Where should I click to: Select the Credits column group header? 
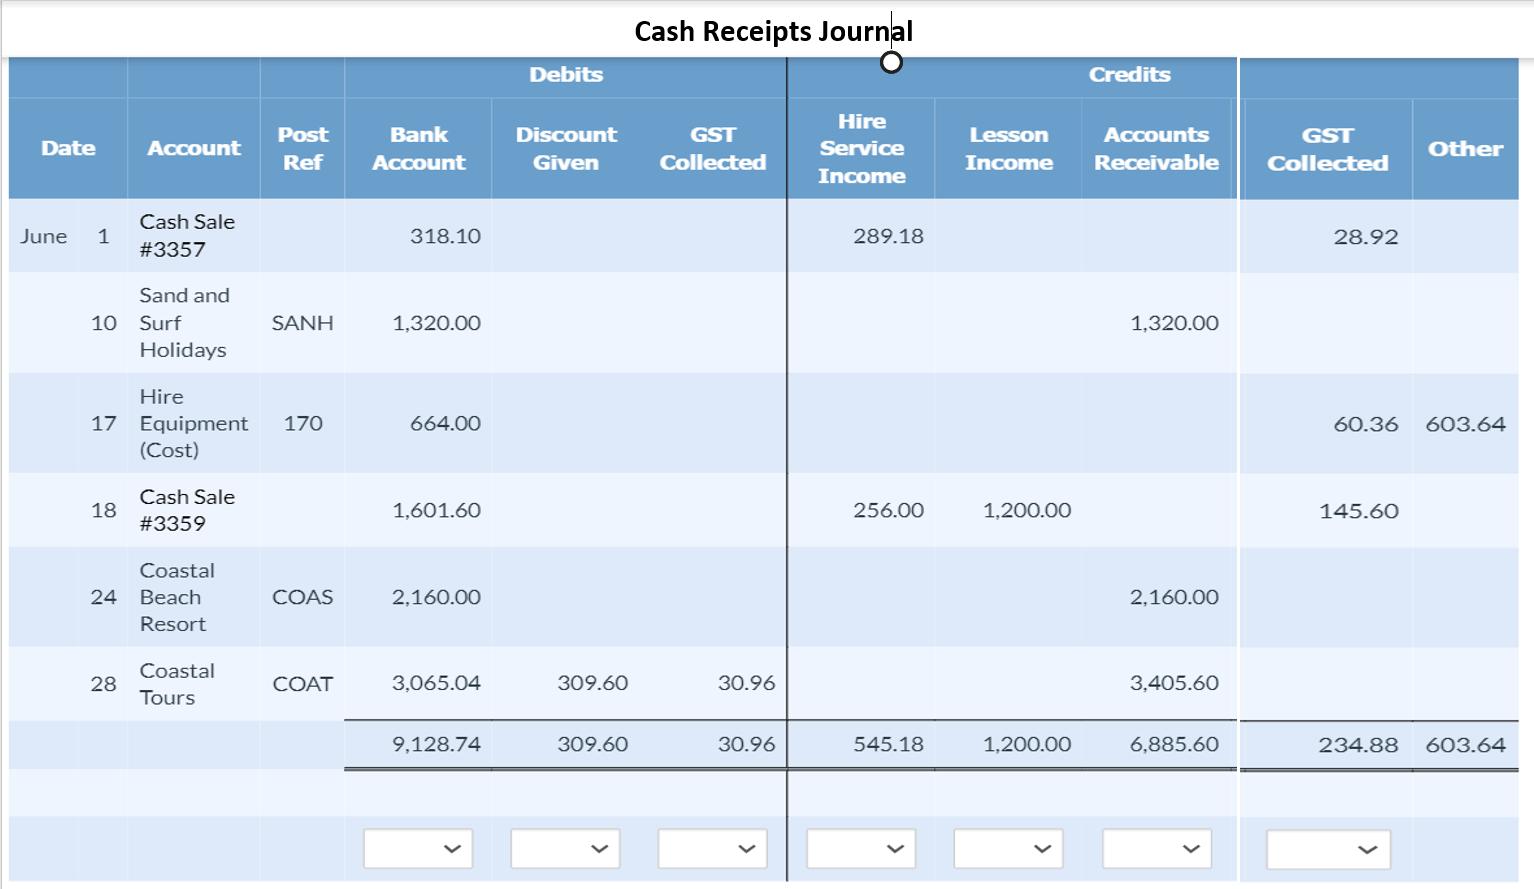[x=1129, y=74]
